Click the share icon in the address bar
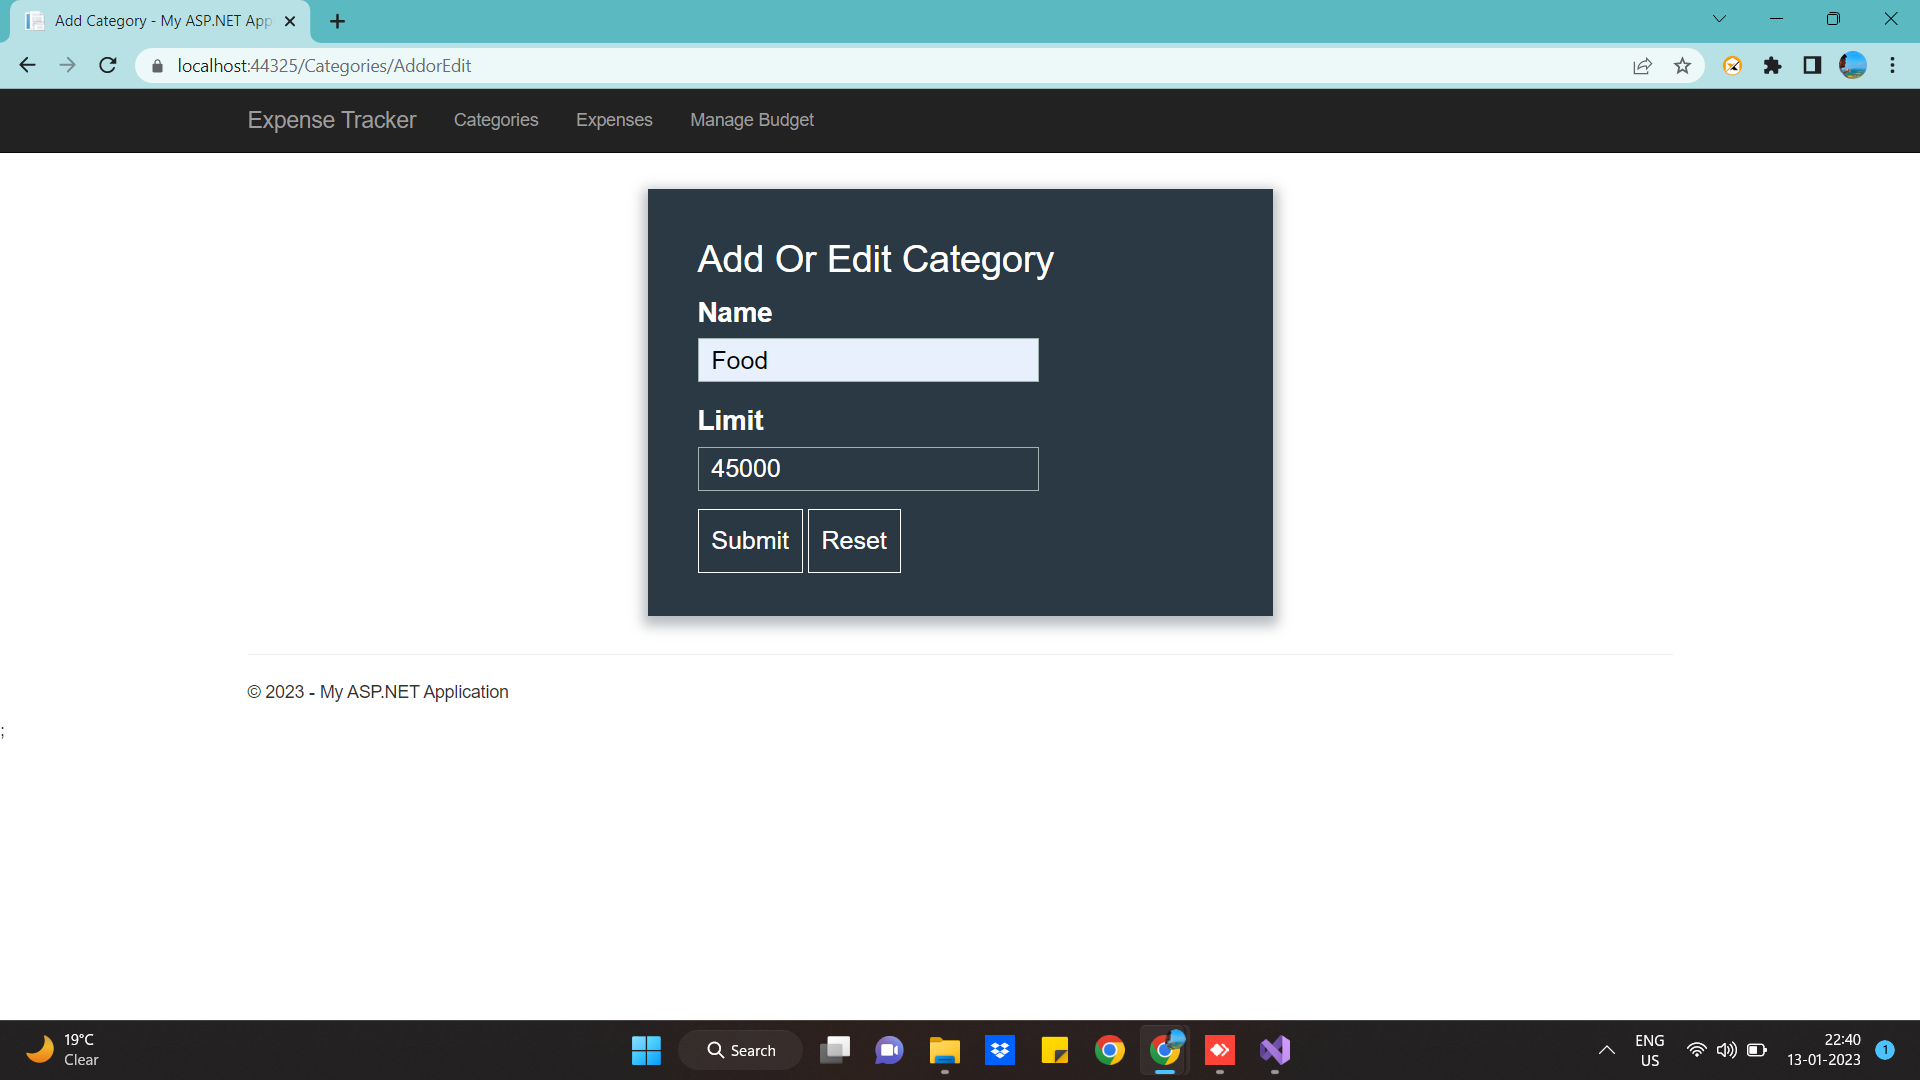Screen dimensions: 1920x1080 click(1643, 65)
